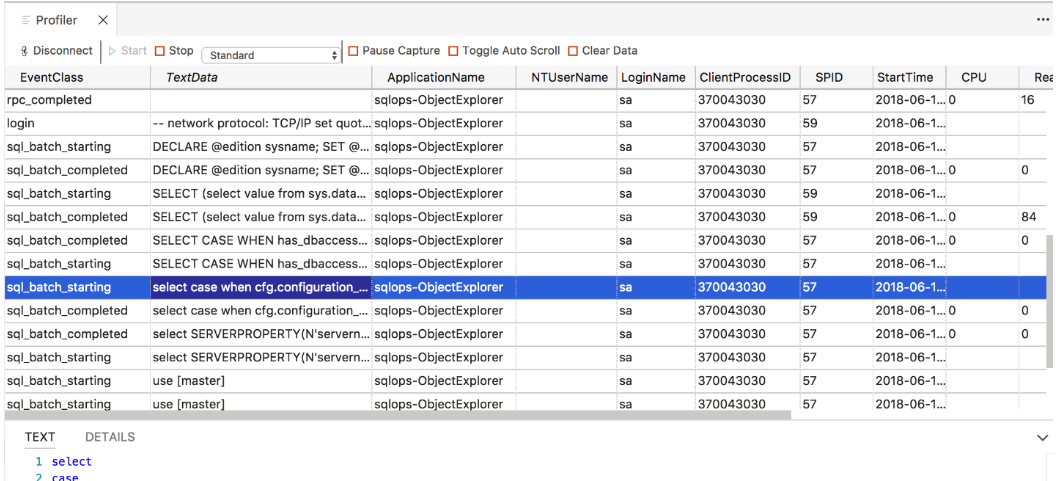Viewport: 1056px width, 481px height.
Task: Sort by the StartTime column header
Action: tap(904, 77)
